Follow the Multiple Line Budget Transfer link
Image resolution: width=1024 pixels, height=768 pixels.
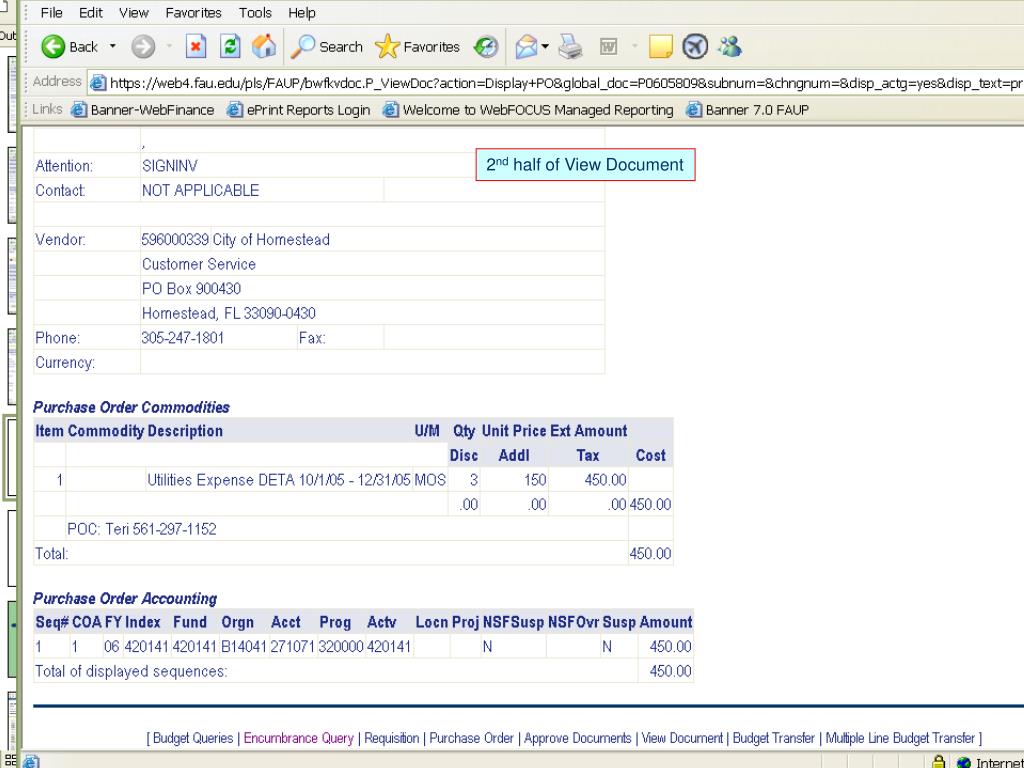(x=900, y=738)
